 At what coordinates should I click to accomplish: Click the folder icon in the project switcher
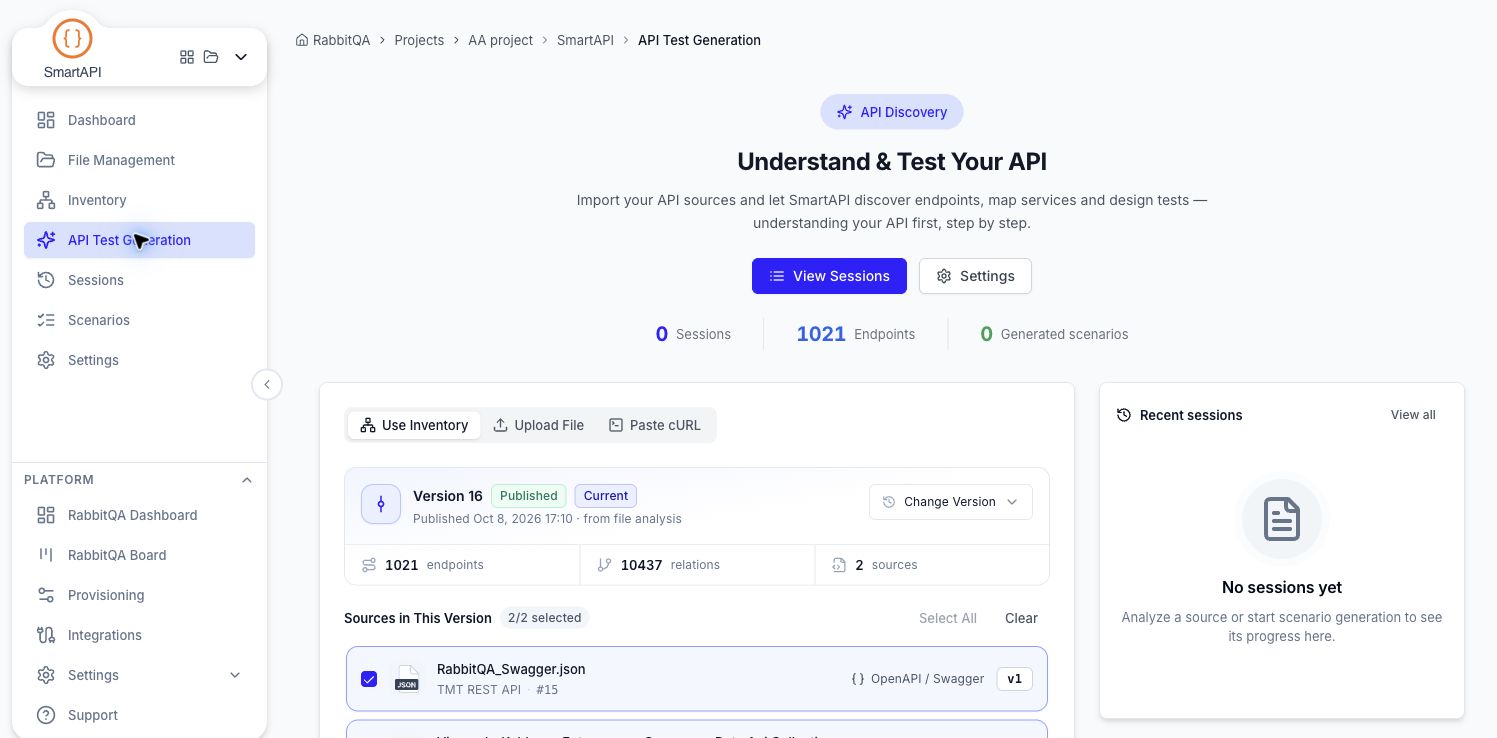(x=211, y=57)
